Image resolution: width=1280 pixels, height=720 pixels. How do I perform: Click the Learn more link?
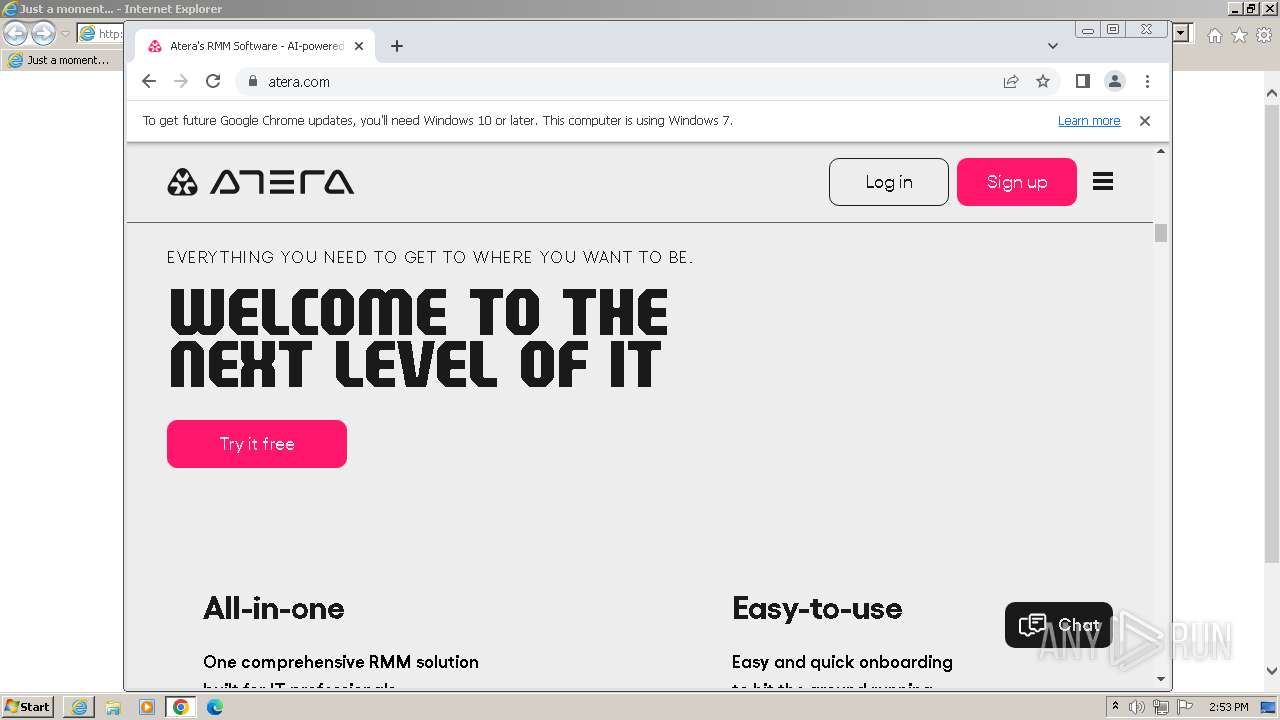pos(1089,121)
